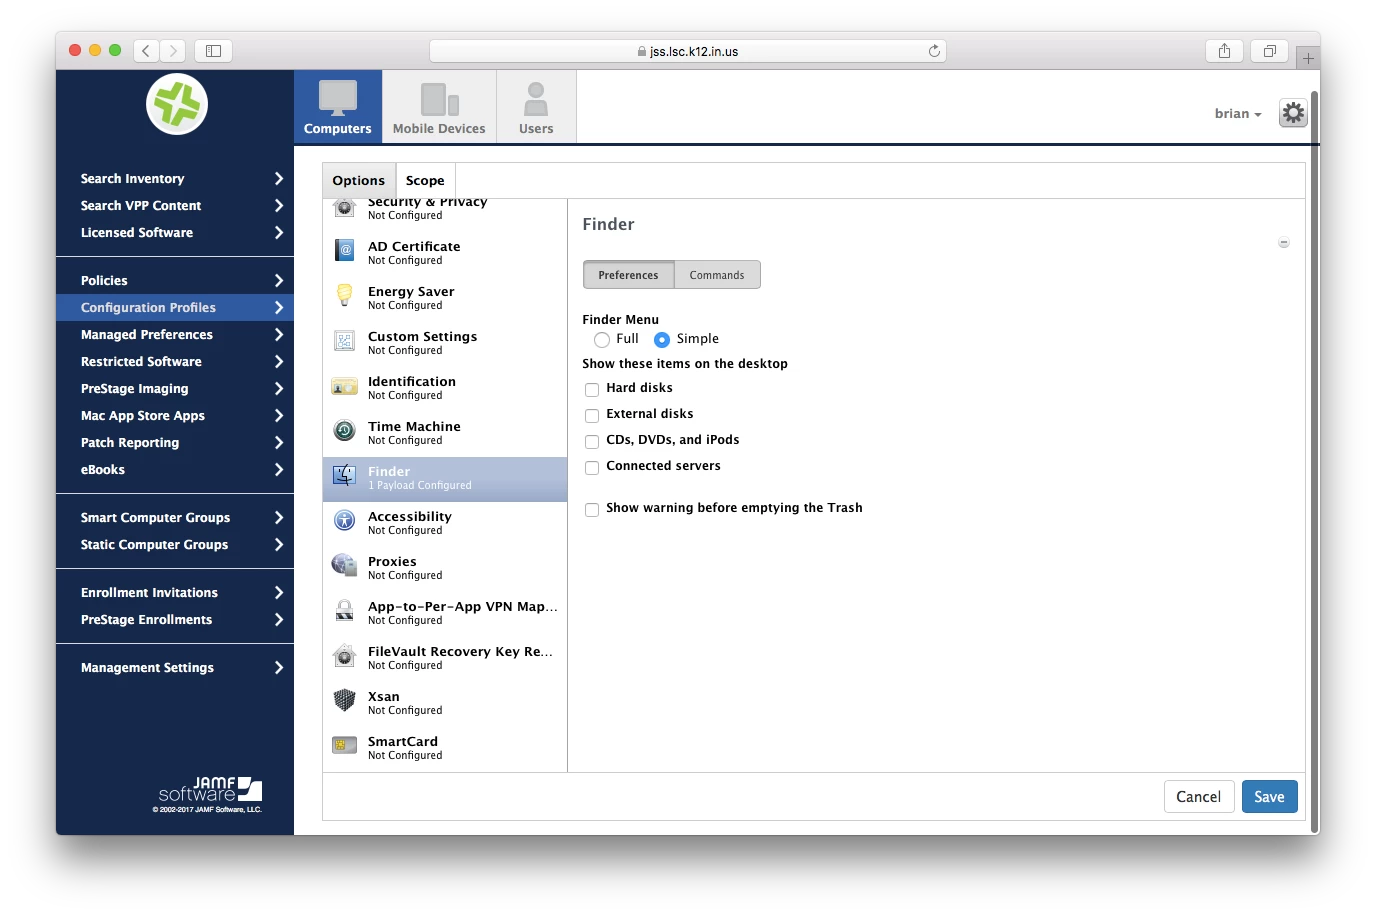Click the Safari address bar

[688, 51]
